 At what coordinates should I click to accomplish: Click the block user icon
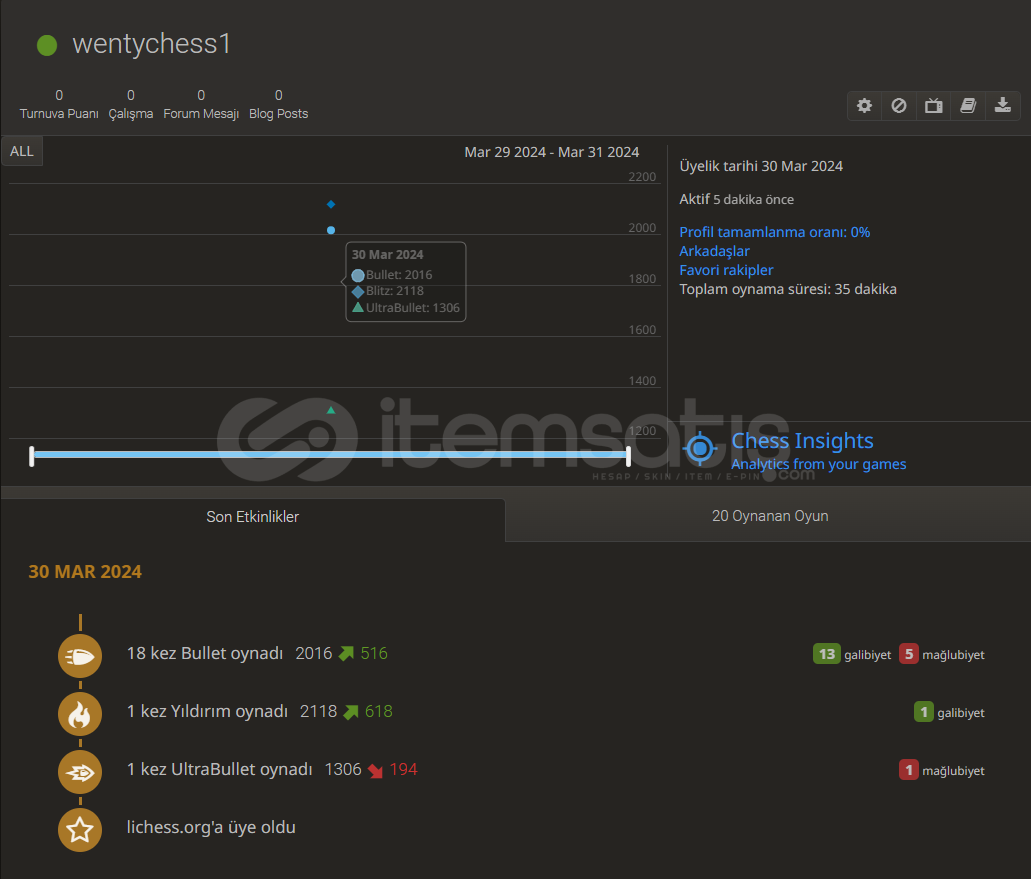click(899, 106)
